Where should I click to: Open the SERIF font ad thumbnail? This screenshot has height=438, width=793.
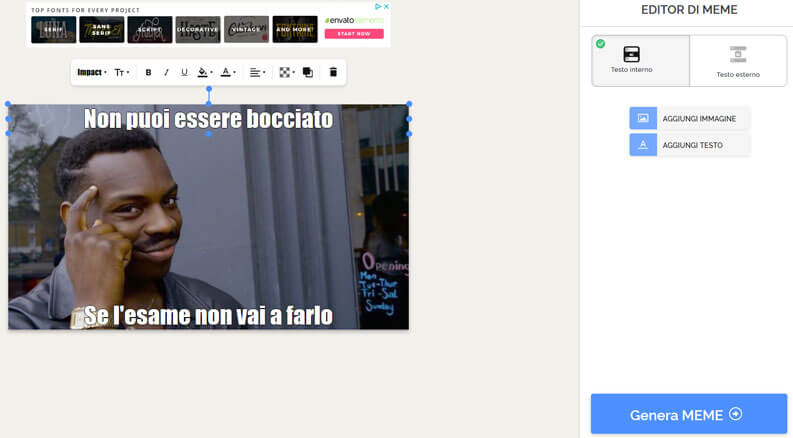coord(54,29)
